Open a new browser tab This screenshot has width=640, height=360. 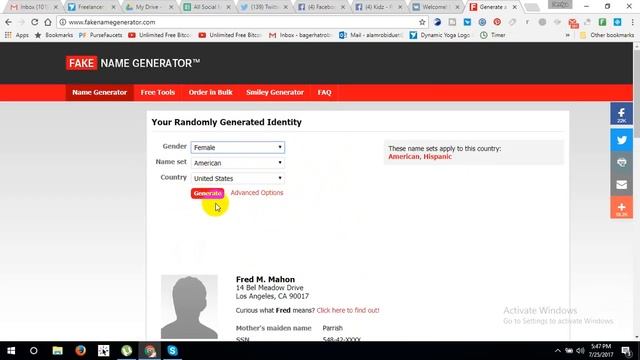(x=532, y=7)
